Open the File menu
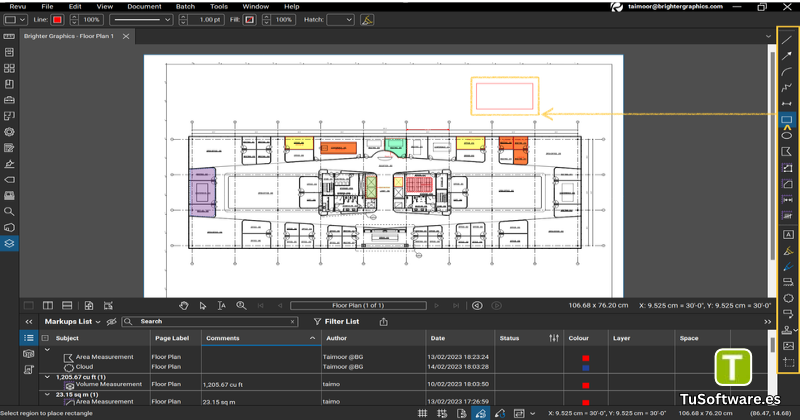The image size is (800, 420). [x=47, y=7]
